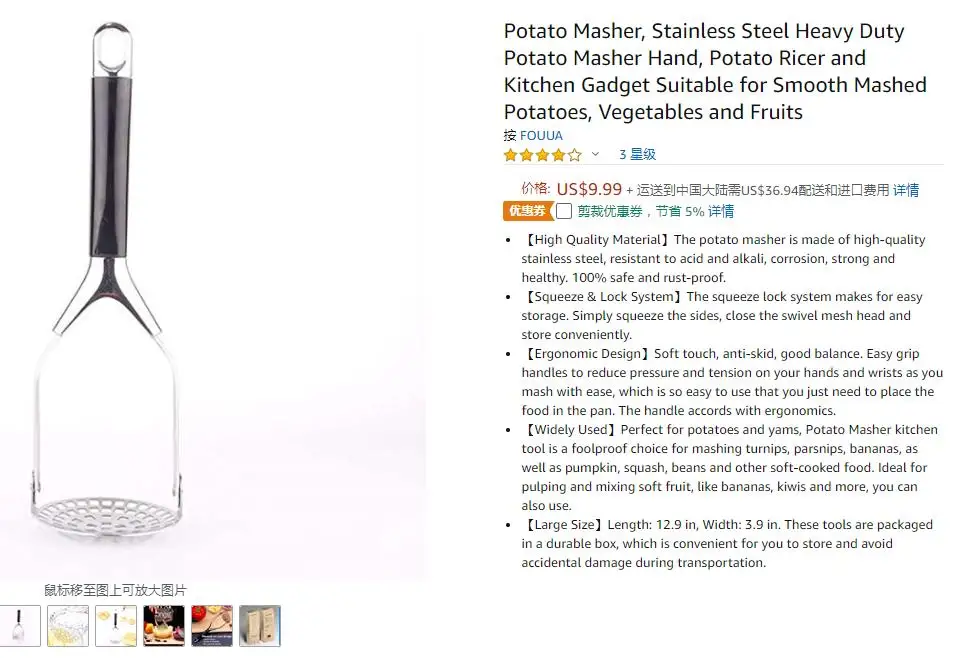Click the Potato Masher product title
956x658 pixels.
pyautogui.click(x=703, y=71)
